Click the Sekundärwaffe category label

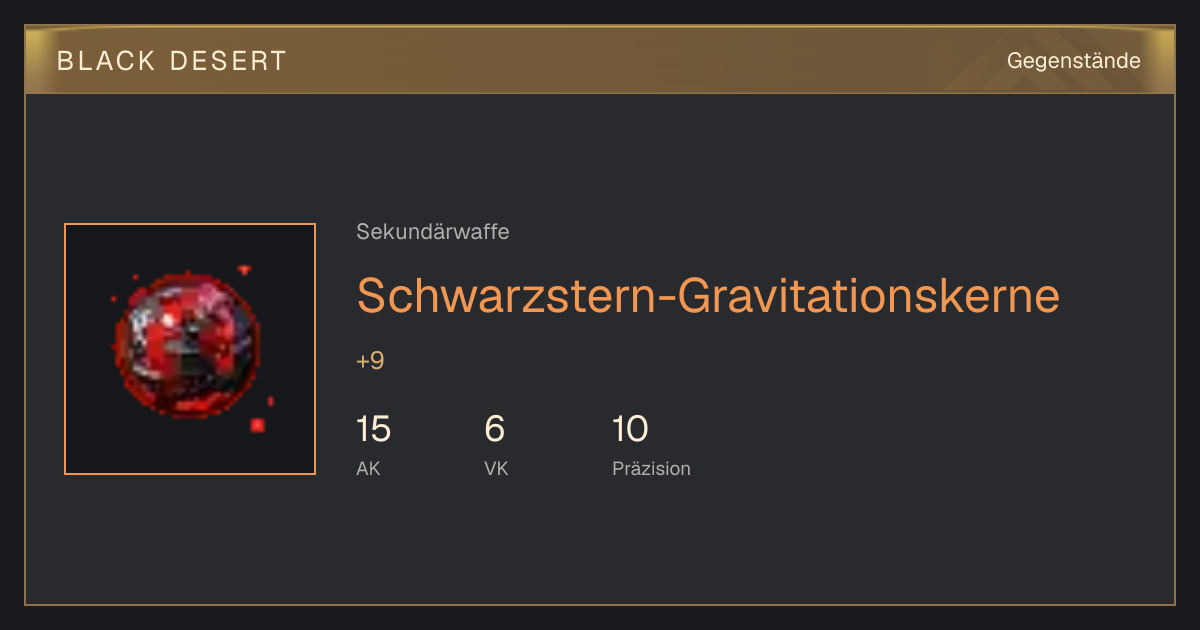tap(433, 232)
